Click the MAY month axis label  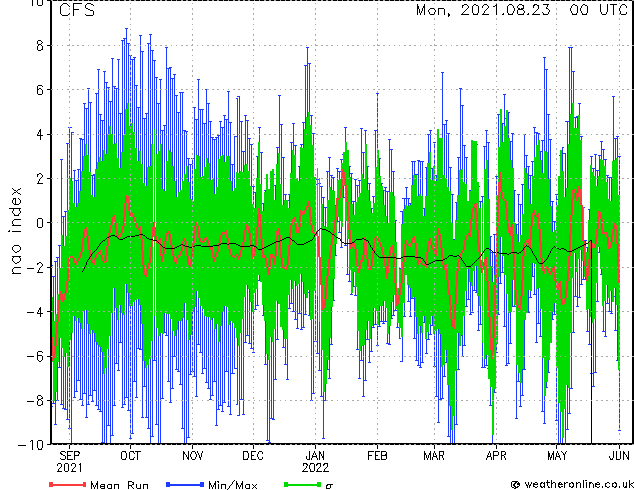[557, 456]
